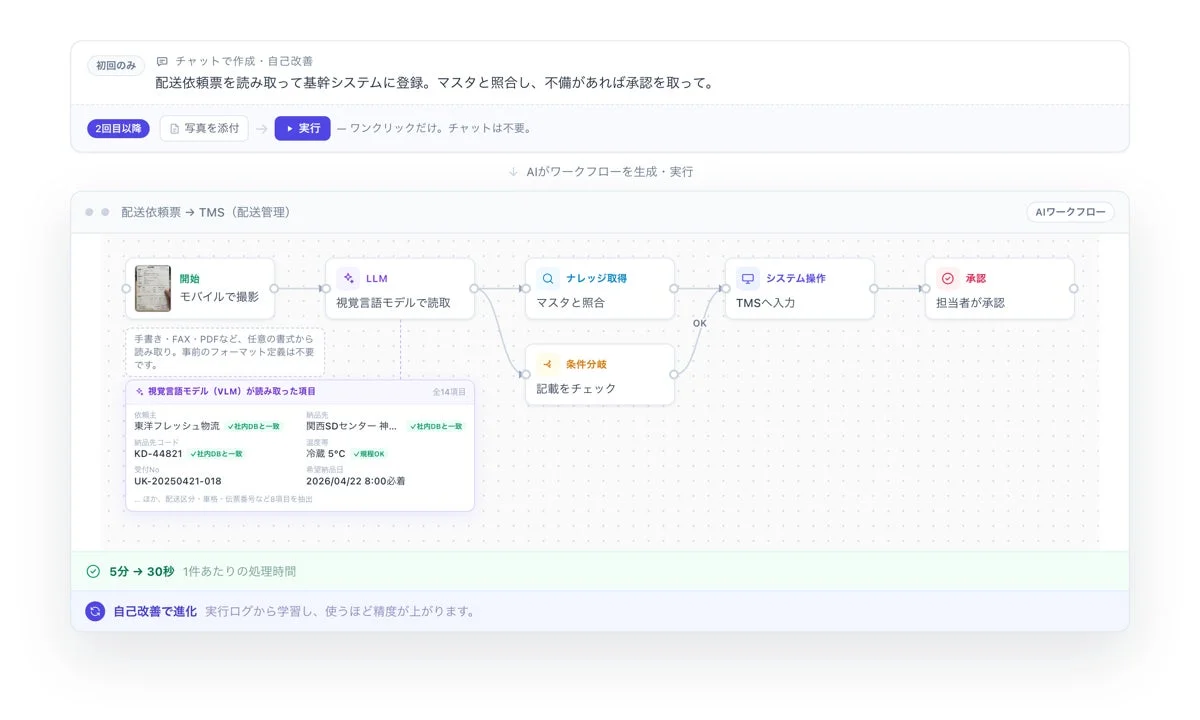Viewport: 1200px width, 720px height.
Task: Select the 記載をチェック node
Action: (600, 375)
